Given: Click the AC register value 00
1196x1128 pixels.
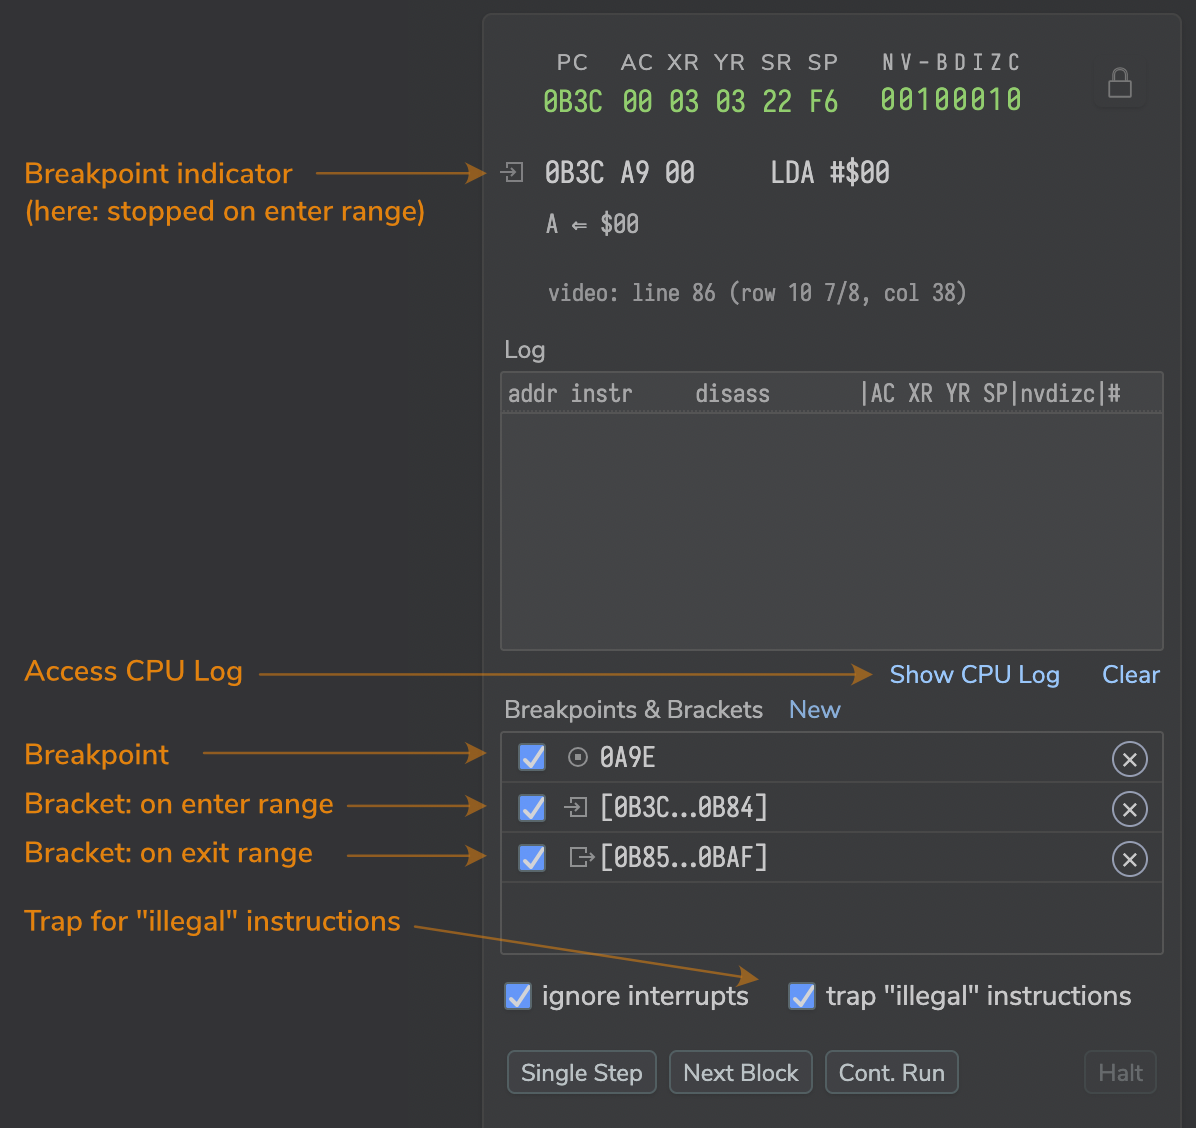Looking at the screenshot, I should 637,101.
